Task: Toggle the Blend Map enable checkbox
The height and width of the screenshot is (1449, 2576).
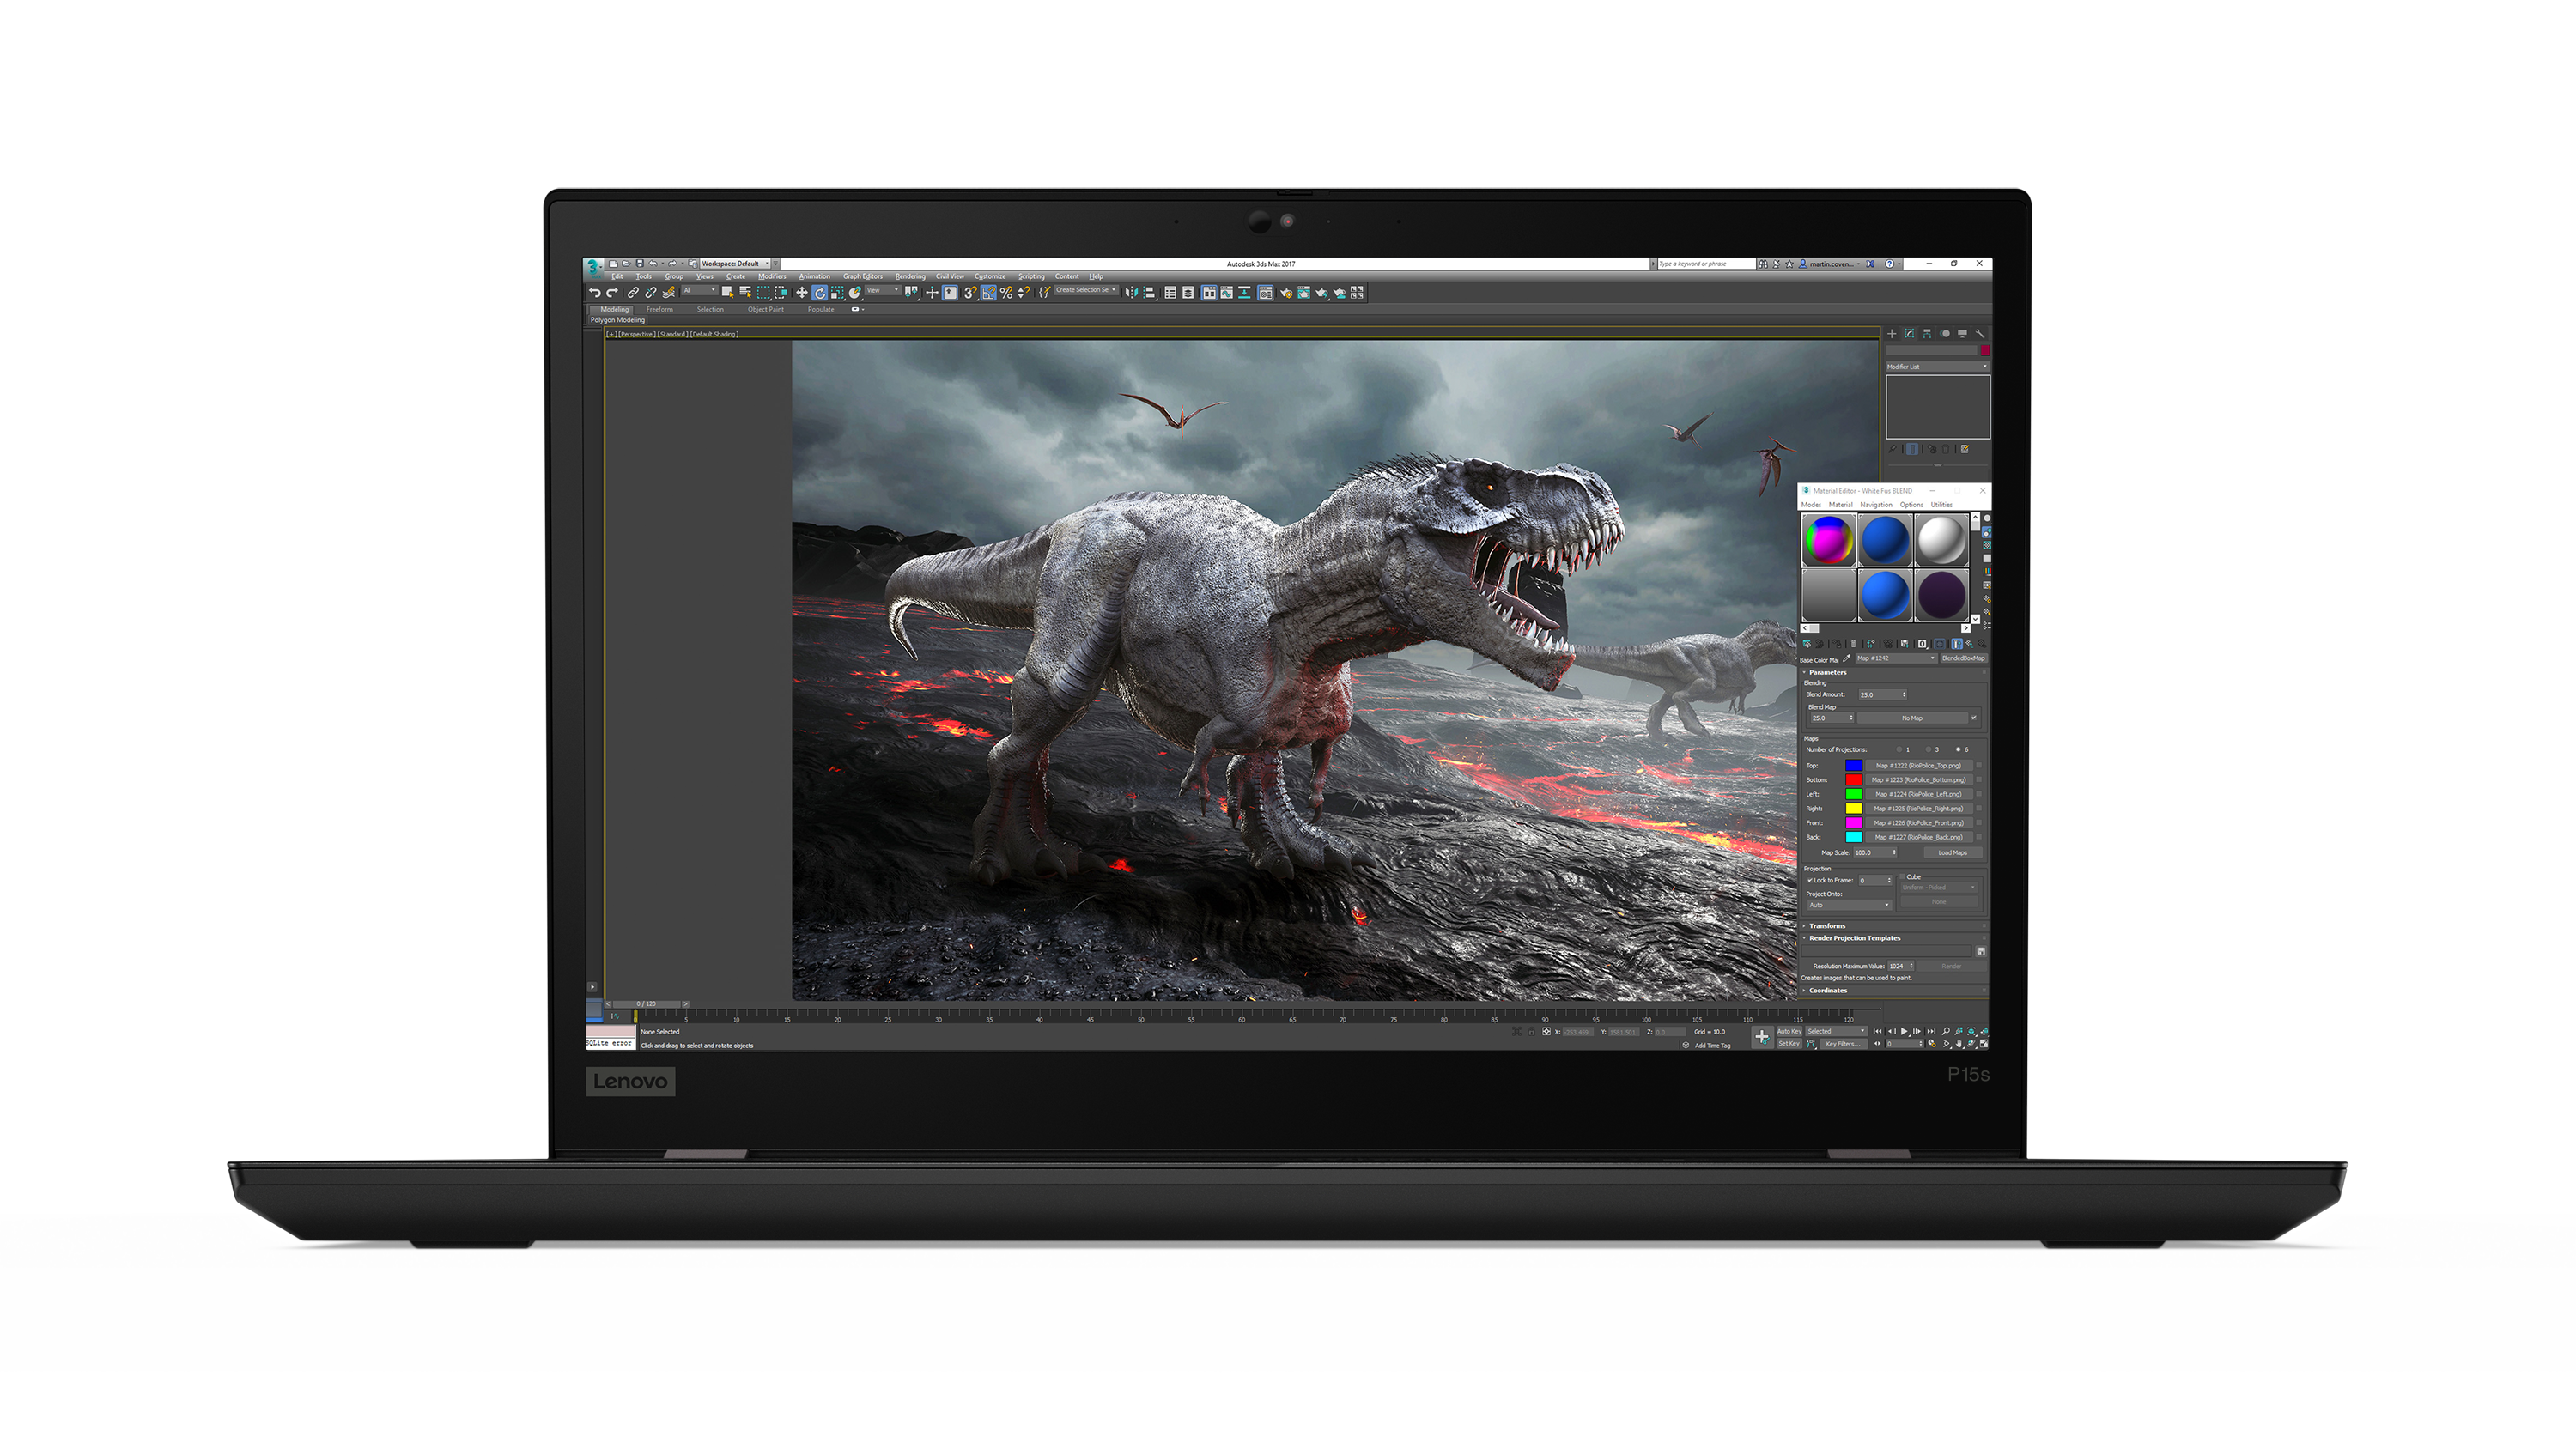Action: 1974,718
